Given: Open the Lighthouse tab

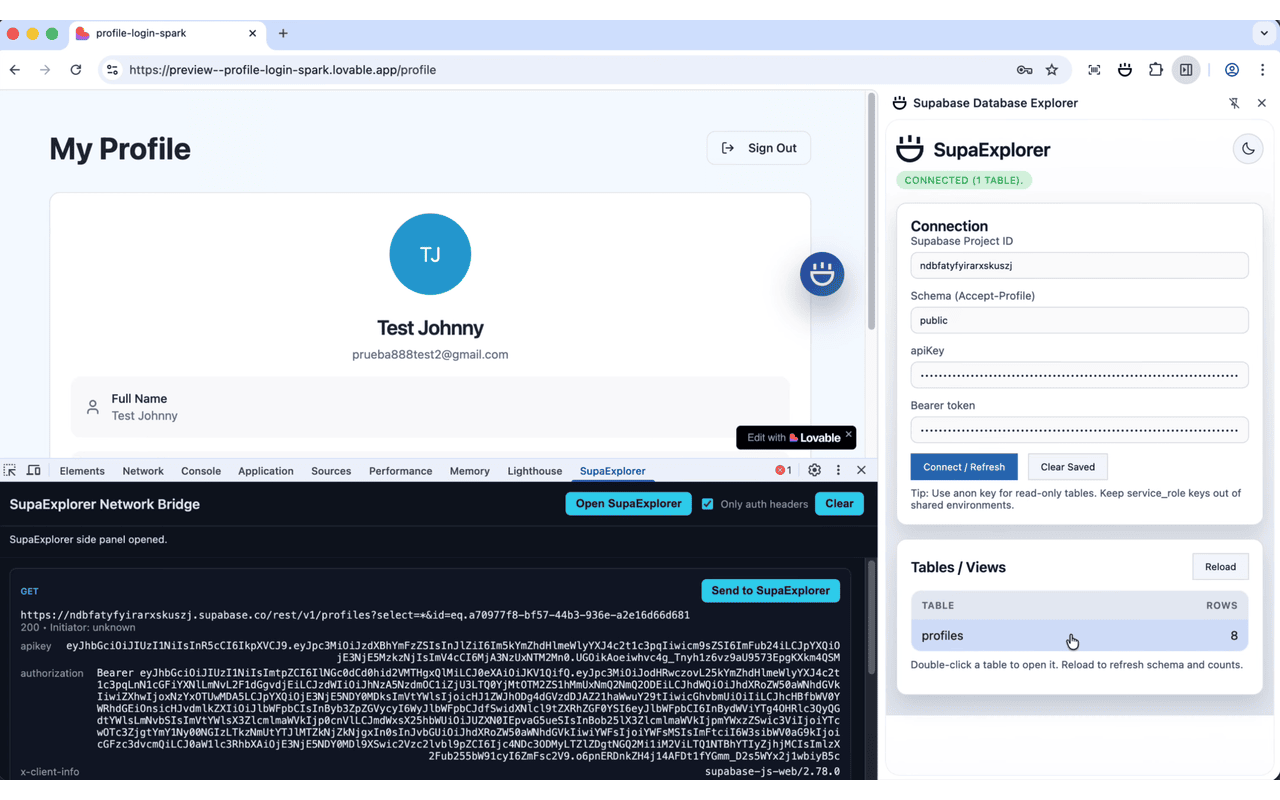Looking at the screenshot, I should 535,471.
